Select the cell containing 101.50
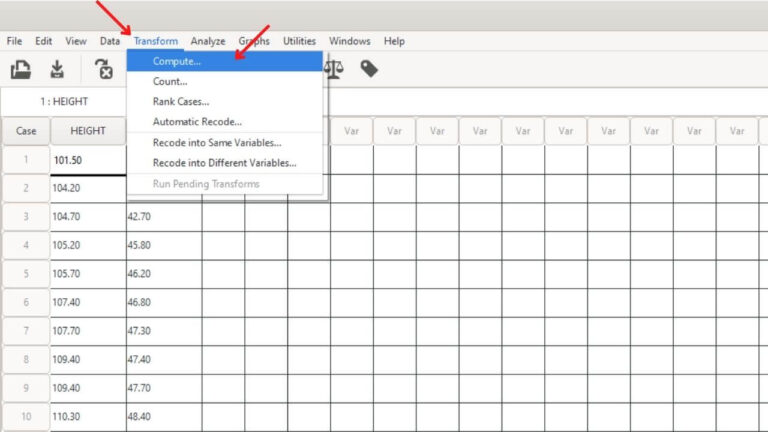The image size is (768, 432). coord(88,160)
